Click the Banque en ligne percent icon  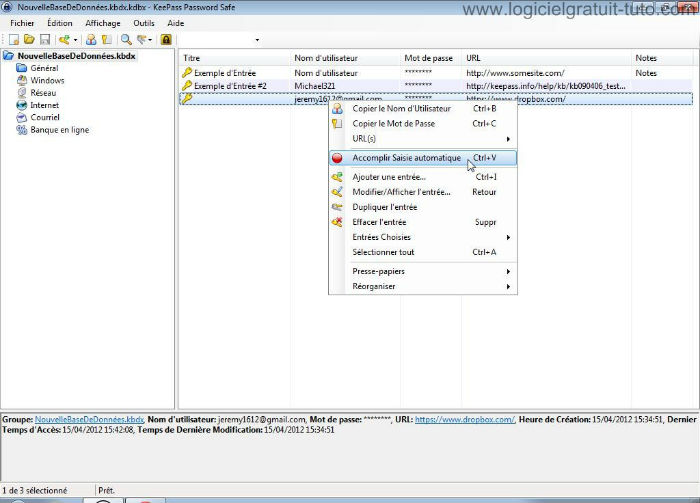(21, 130)
